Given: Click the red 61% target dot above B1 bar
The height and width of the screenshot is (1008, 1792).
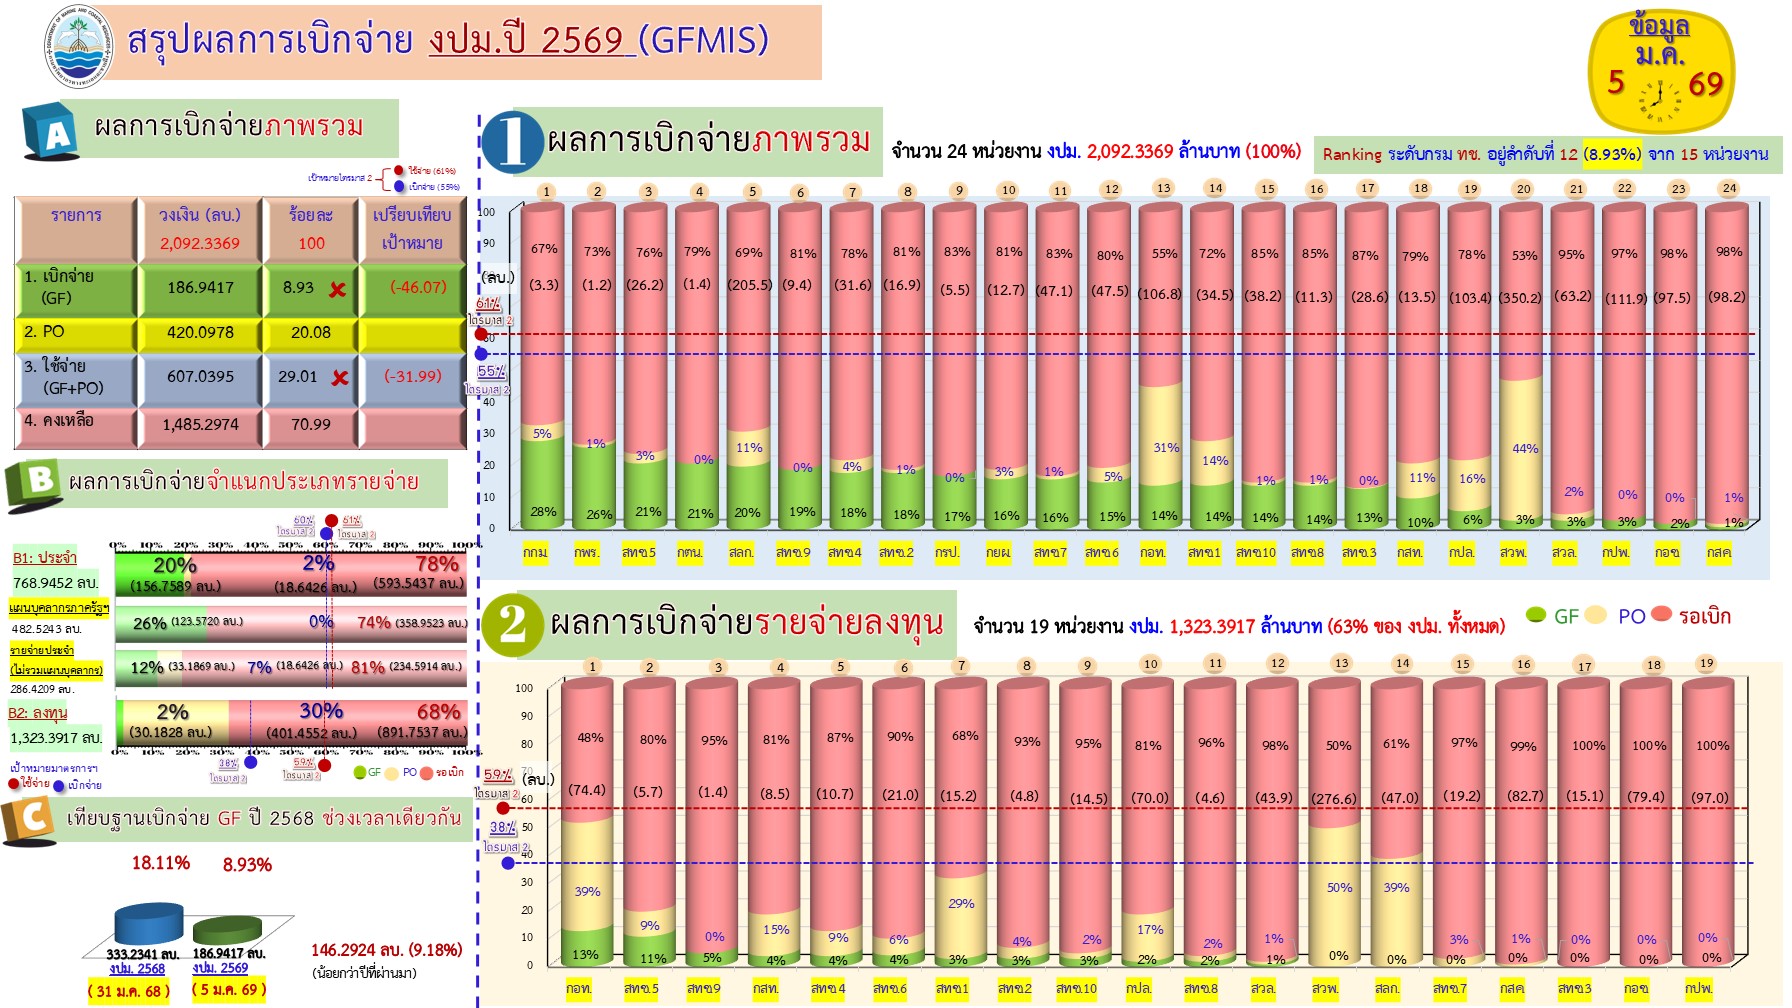Looking at the screenshot, I should pyautogui.click(x=332, y=521).
